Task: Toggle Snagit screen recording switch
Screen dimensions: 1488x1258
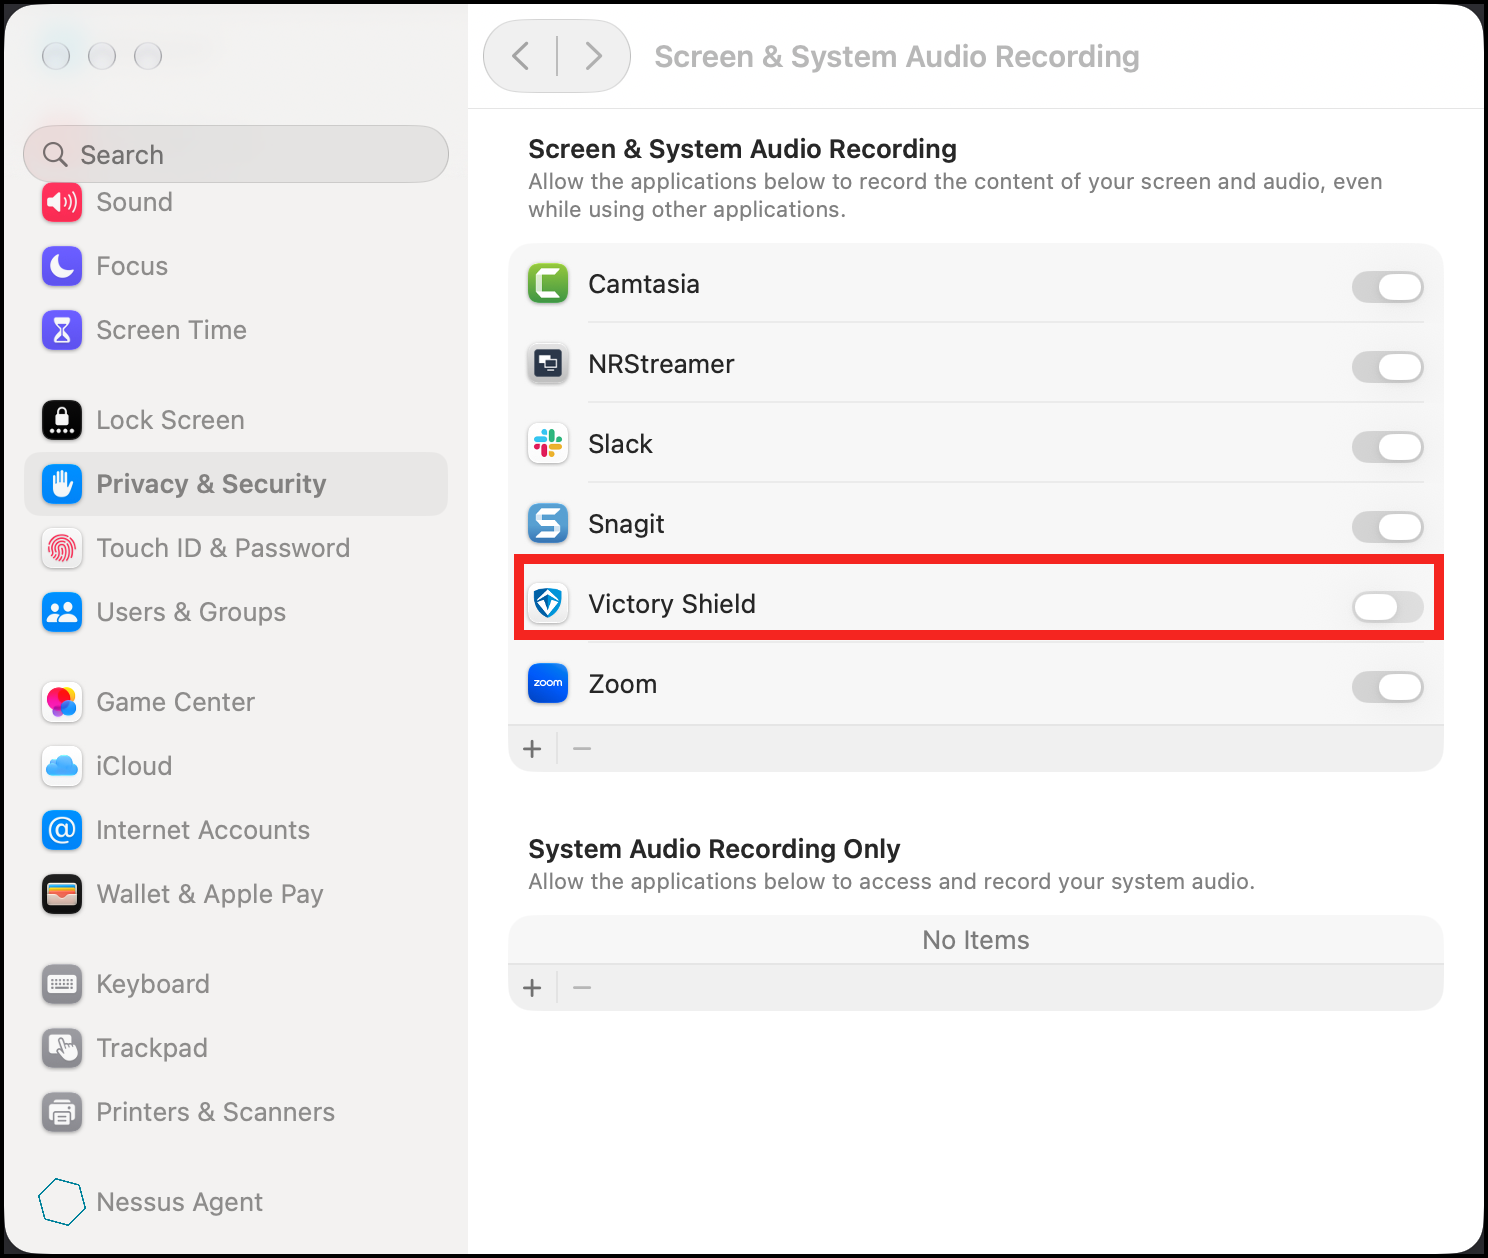Action: [x=1388, y=527]
